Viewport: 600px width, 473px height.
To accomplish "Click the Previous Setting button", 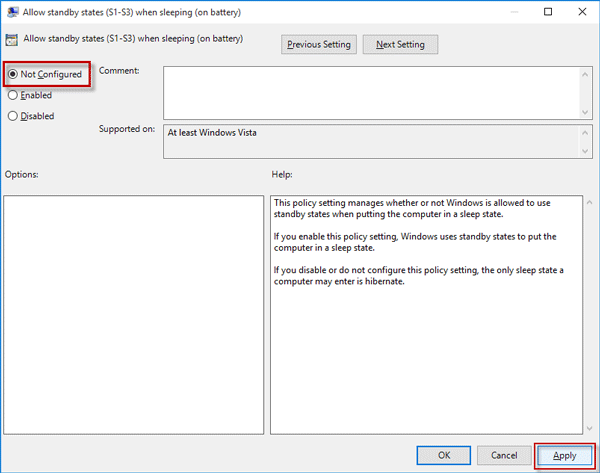I will coord(319,44).
